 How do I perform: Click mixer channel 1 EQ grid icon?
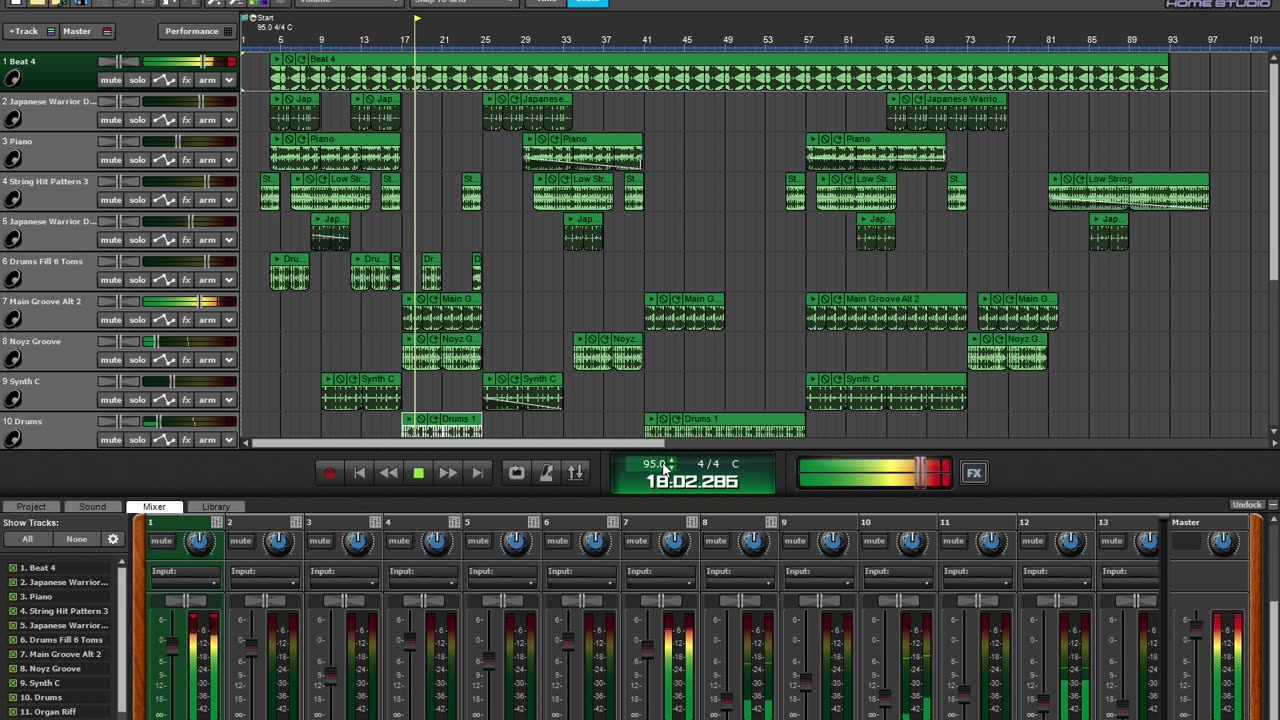(216, 522)
